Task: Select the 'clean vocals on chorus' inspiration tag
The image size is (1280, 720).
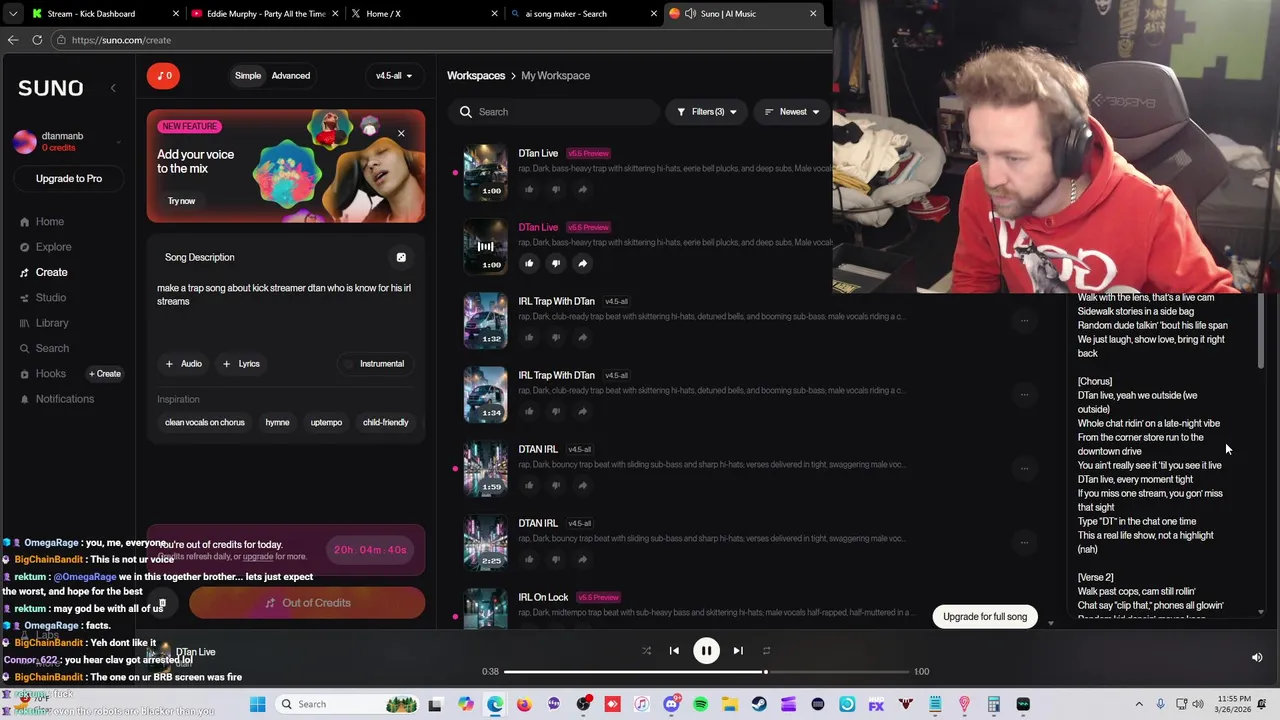Action: point(205,423)
